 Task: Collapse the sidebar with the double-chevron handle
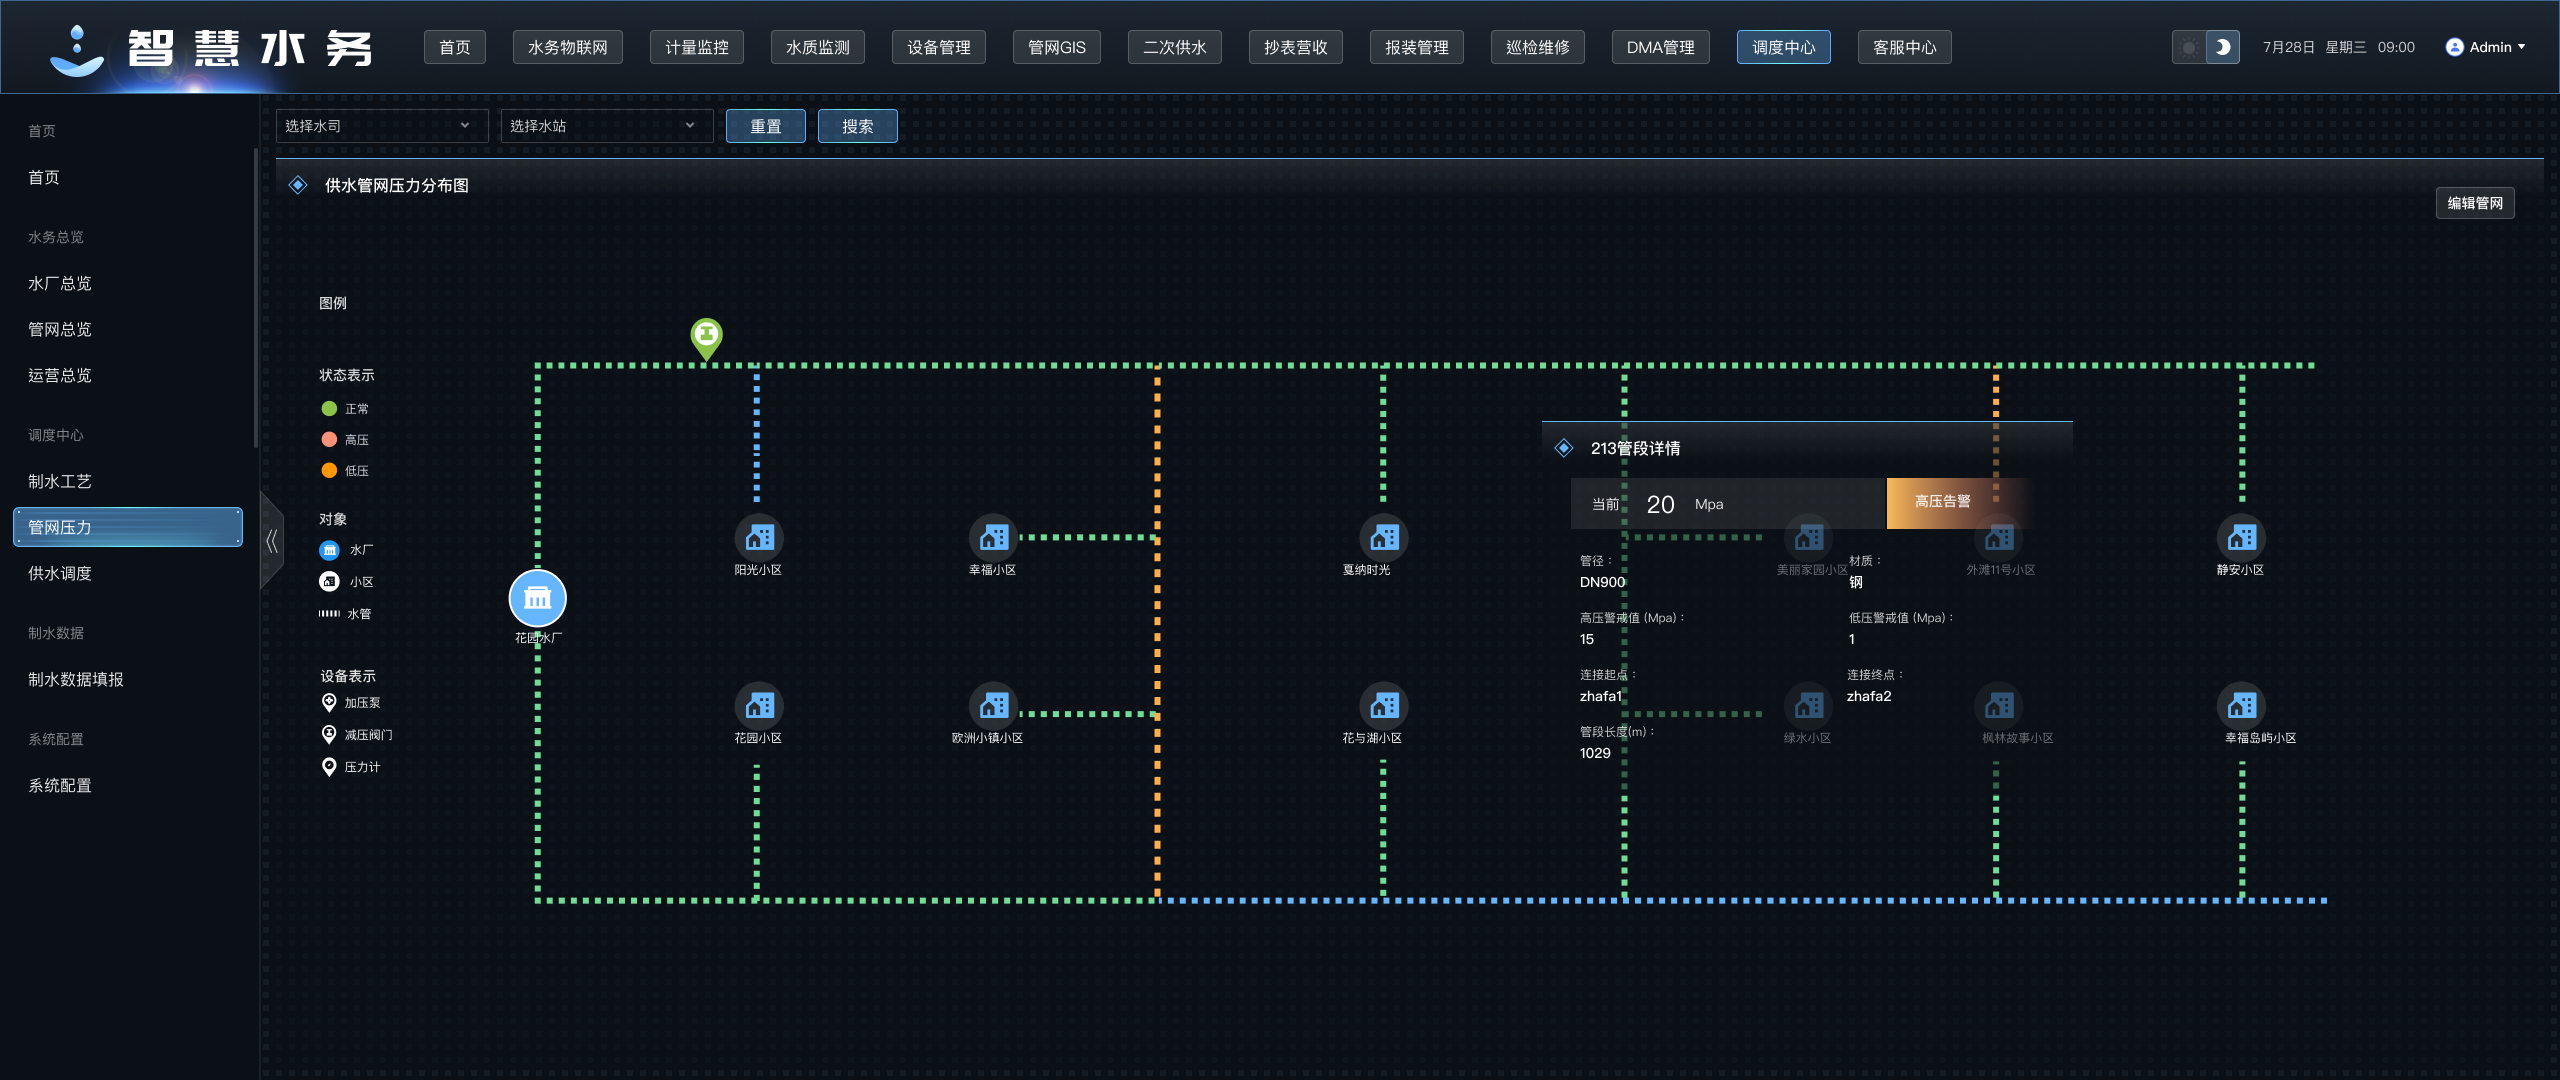pyautogui.click(x=271, y=541)
